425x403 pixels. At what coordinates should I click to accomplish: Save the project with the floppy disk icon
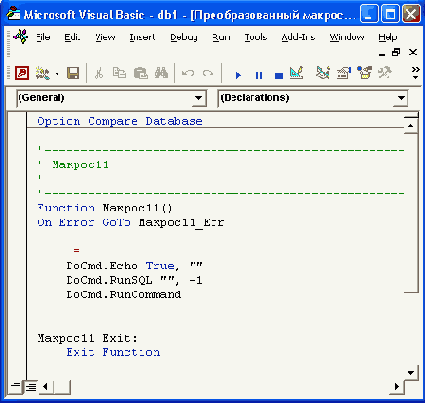73,73
